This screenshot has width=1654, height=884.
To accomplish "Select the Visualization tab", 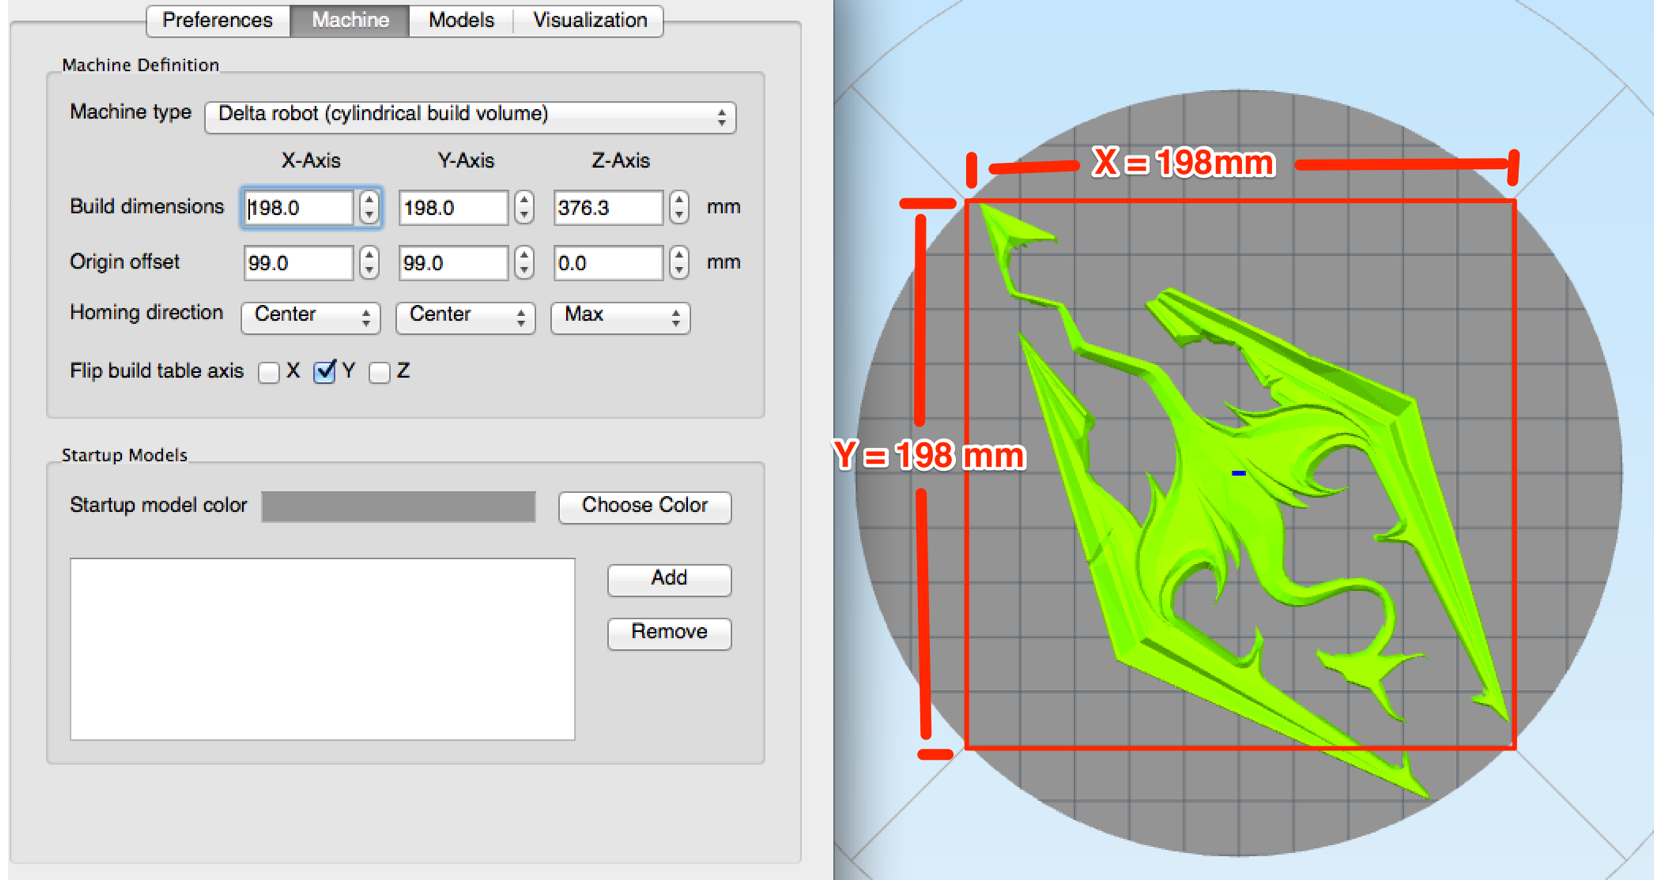I will (589, 20).
